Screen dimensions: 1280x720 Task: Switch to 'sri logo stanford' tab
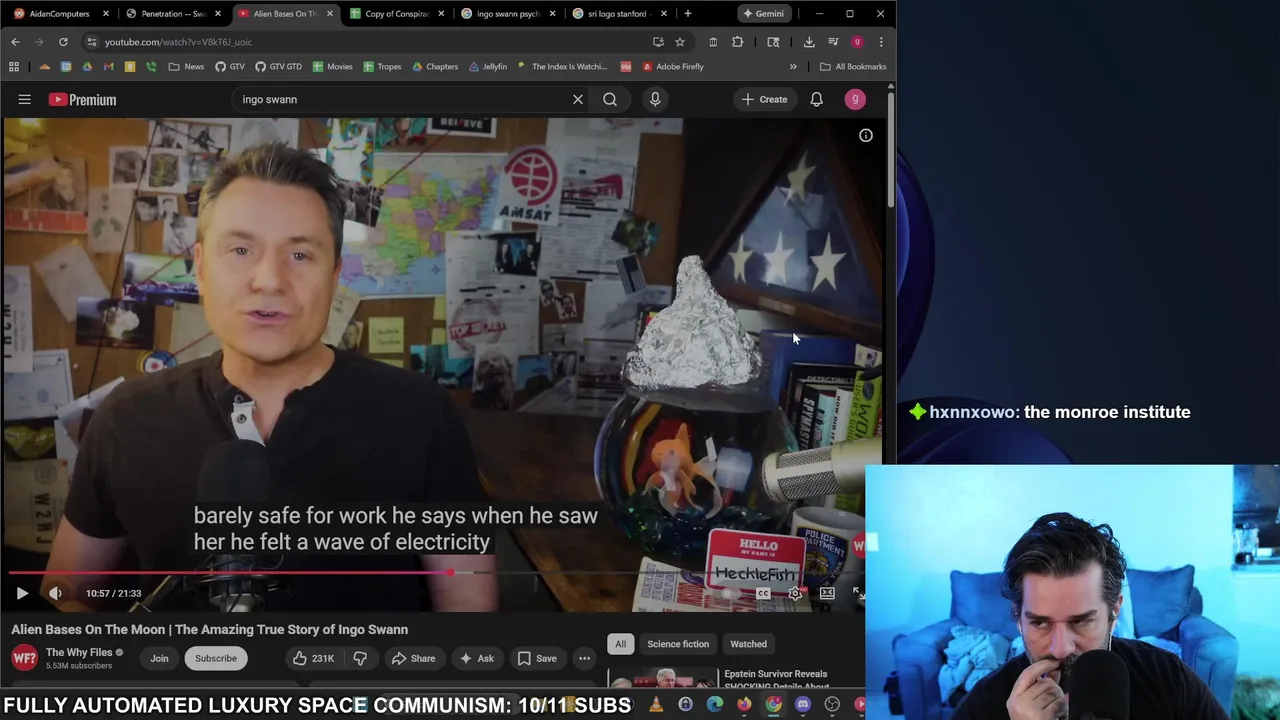[617, 13]
